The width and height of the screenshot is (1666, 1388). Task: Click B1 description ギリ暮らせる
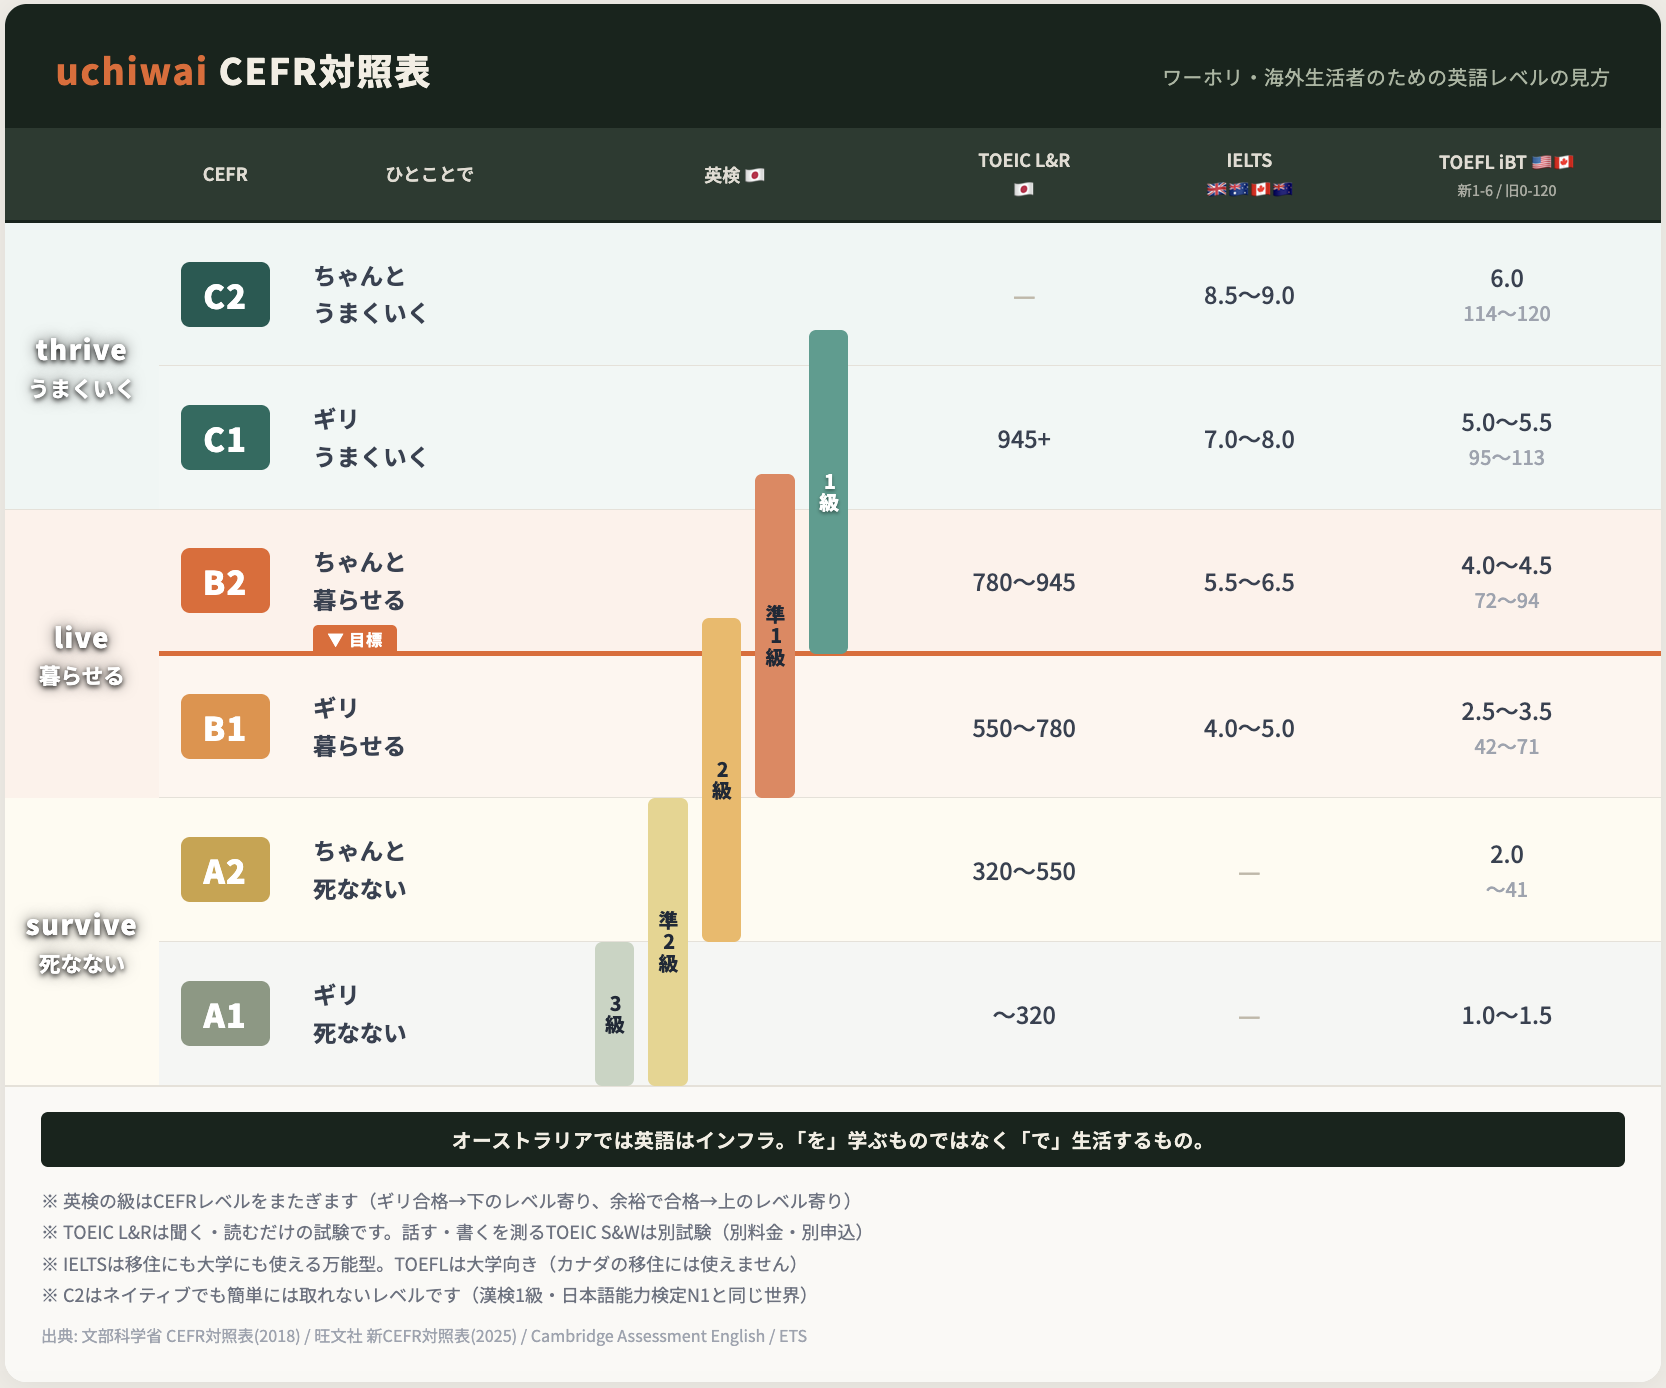point(359,727)
